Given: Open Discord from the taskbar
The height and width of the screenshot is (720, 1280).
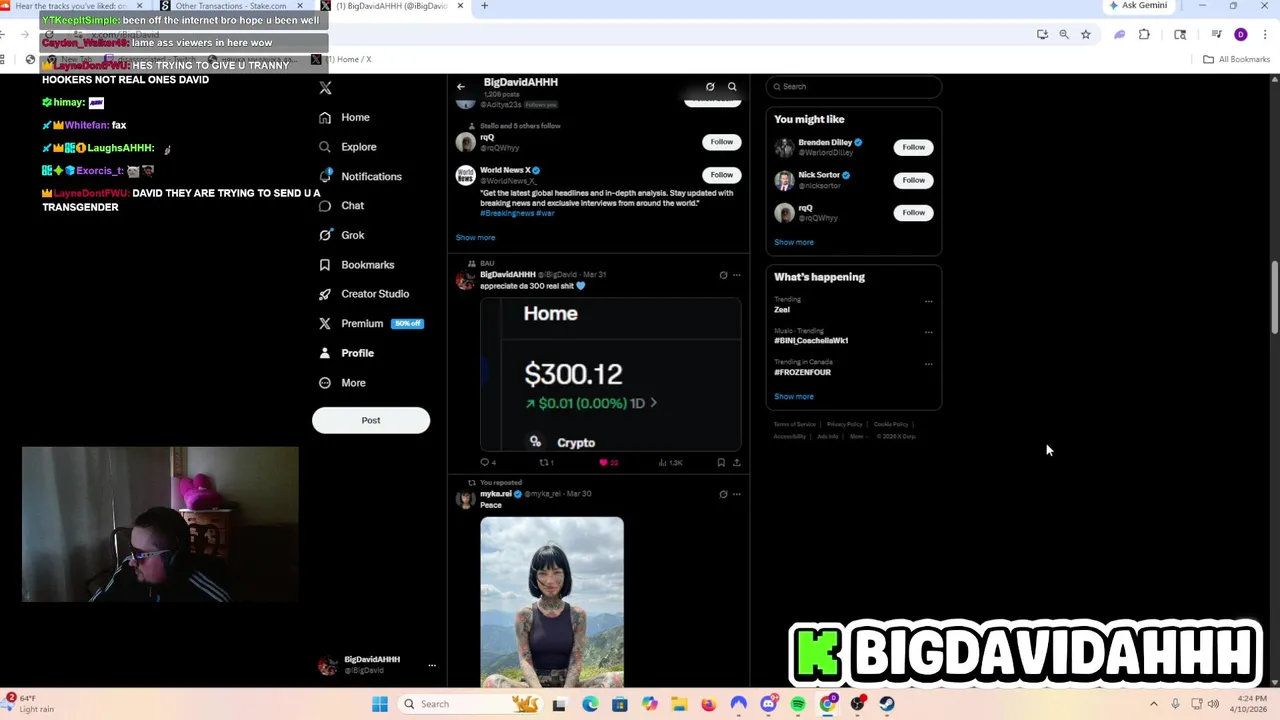Looking at the screenshot, I should (x=768, y=704).
